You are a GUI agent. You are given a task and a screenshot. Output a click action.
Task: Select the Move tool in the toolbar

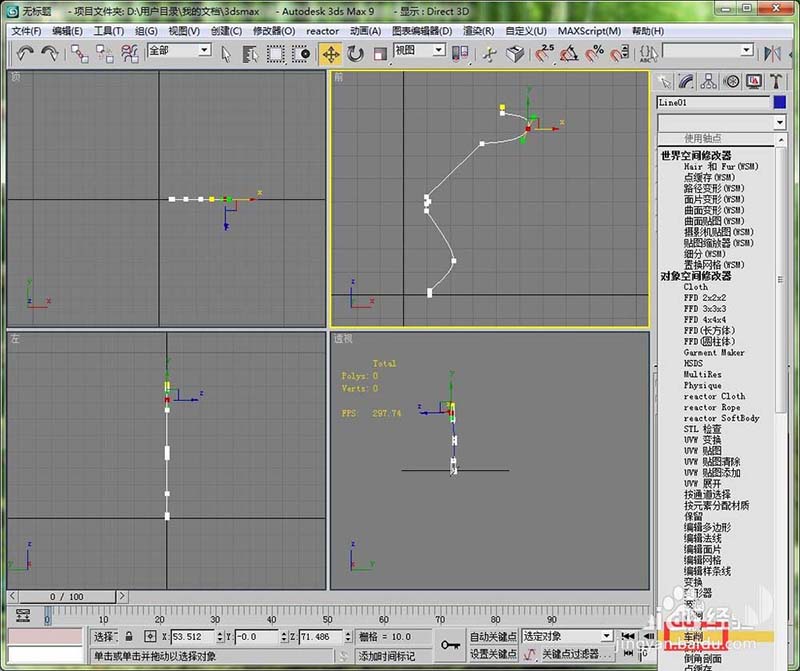(x=330, y=53)
